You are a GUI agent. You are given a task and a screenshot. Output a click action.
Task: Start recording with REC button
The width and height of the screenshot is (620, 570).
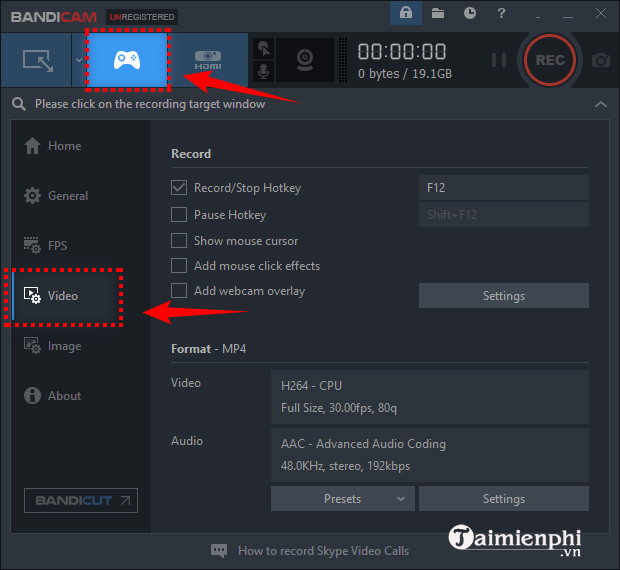[x=550, y=60]
